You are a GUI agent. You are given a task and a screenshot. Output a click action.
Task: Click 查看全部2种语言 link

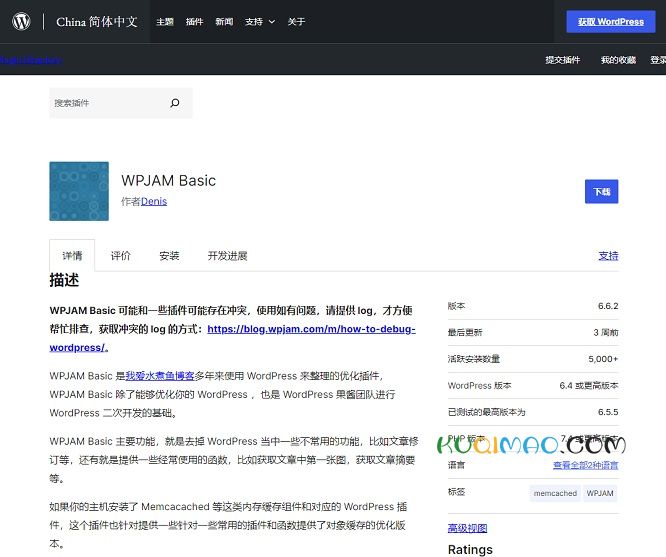click(586, 465)
